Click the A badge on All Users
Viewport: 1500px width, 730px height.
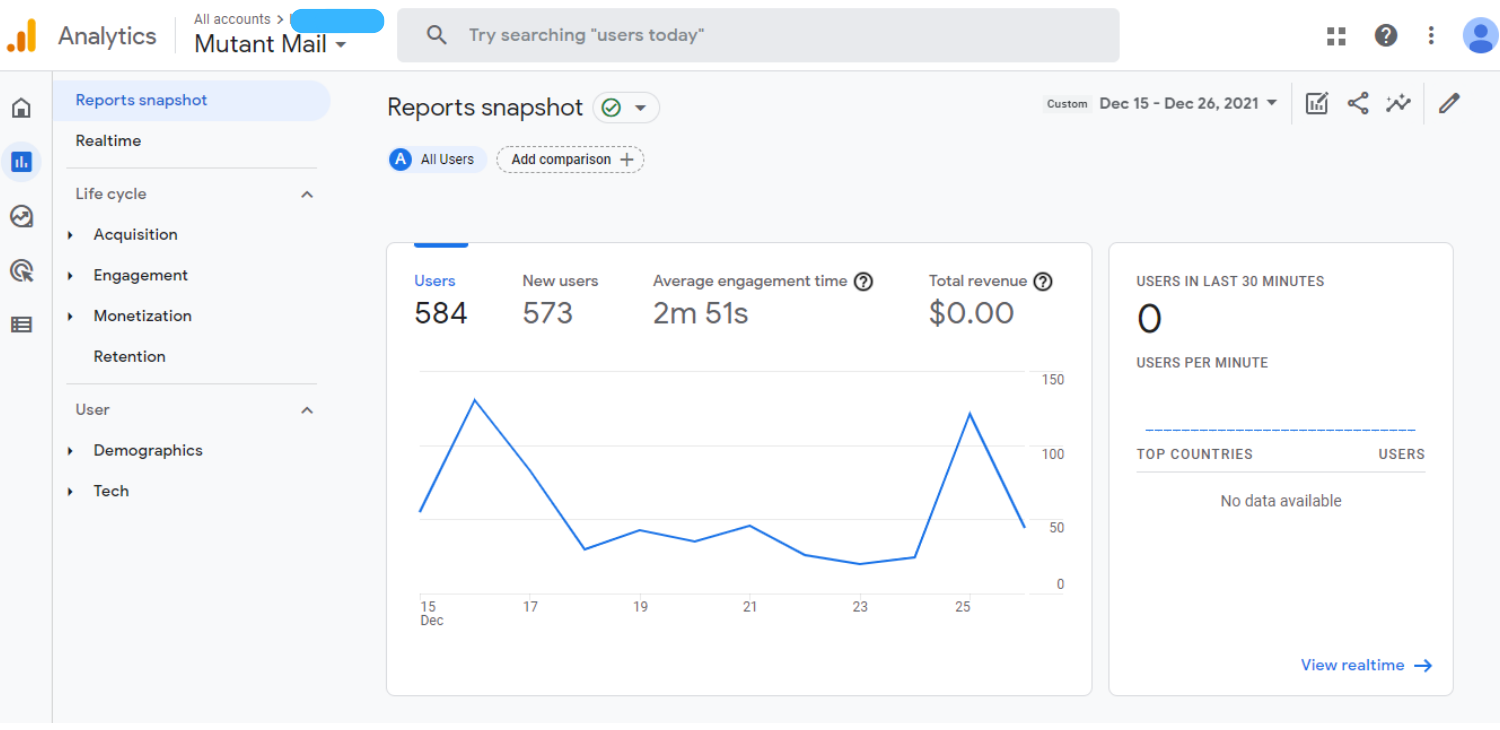[401, 159]
